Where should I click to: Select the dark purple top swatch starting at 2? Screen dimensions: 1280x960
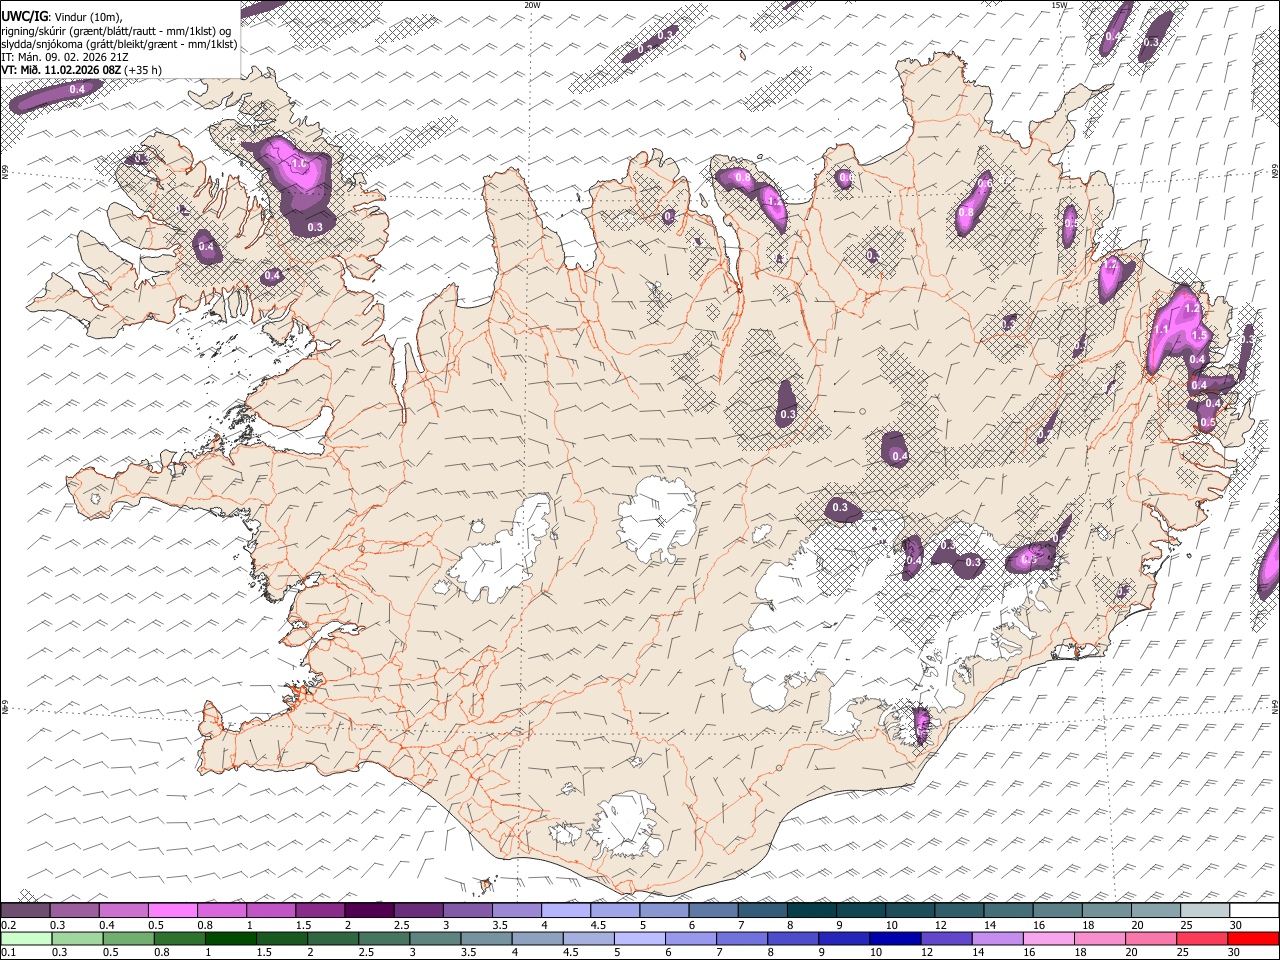(370, 910)
